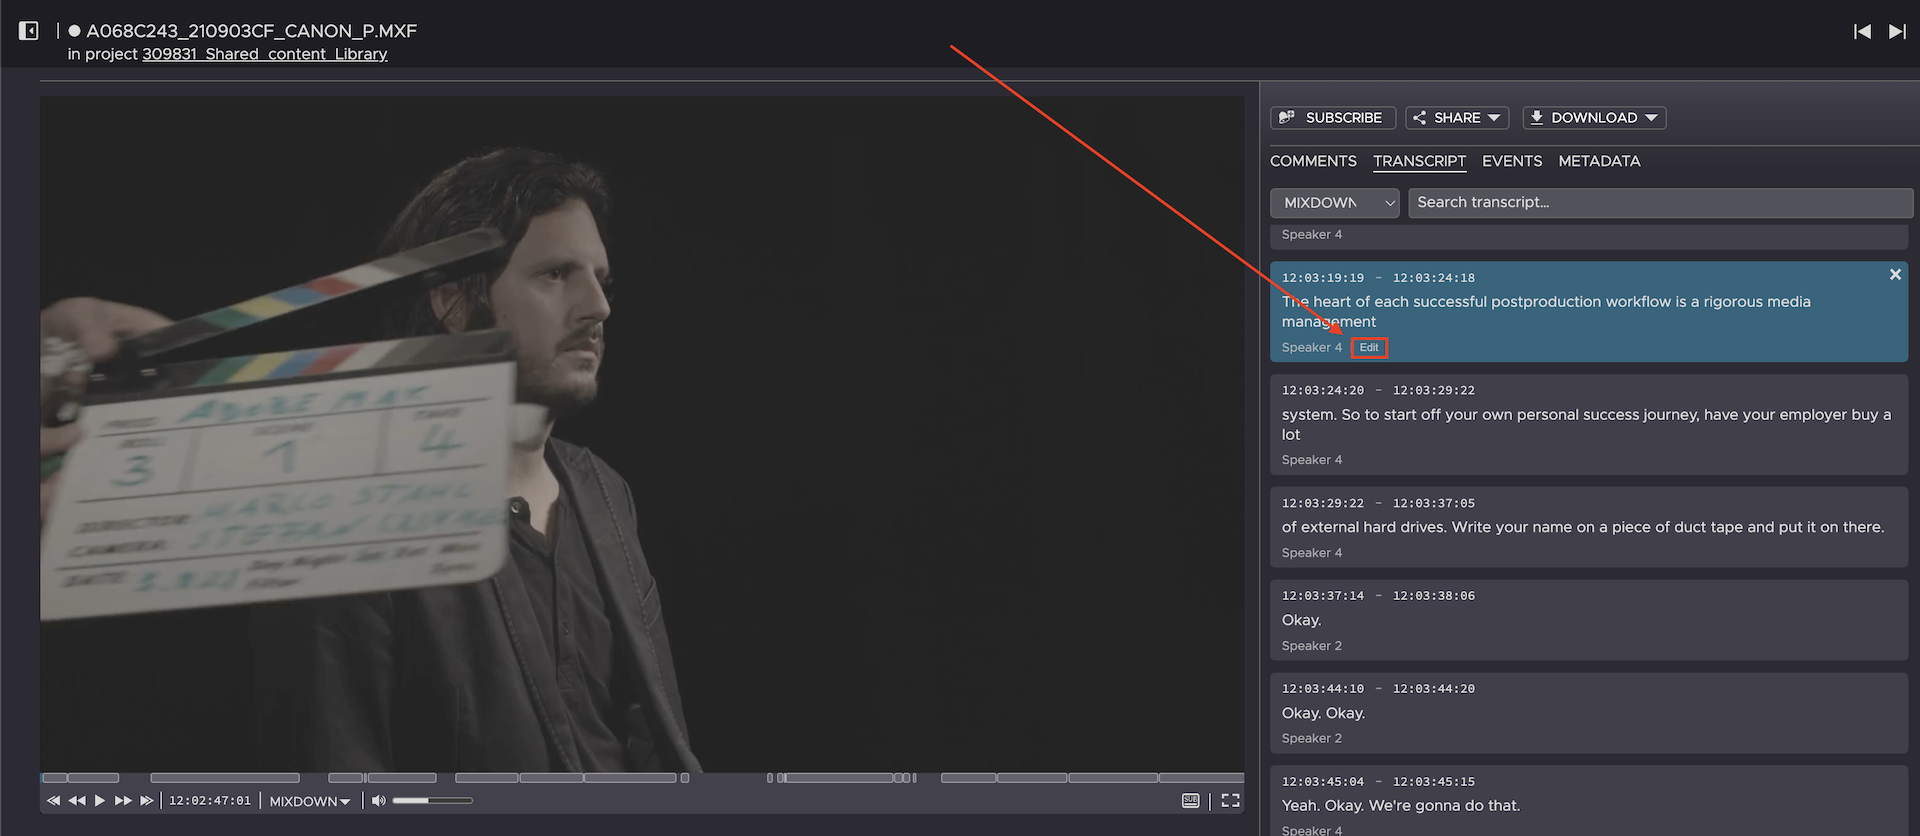Image resolution: width=1920 pixels, height=836 pixels.
Task: Go to next asset icon
Action: pos(1897,32)
